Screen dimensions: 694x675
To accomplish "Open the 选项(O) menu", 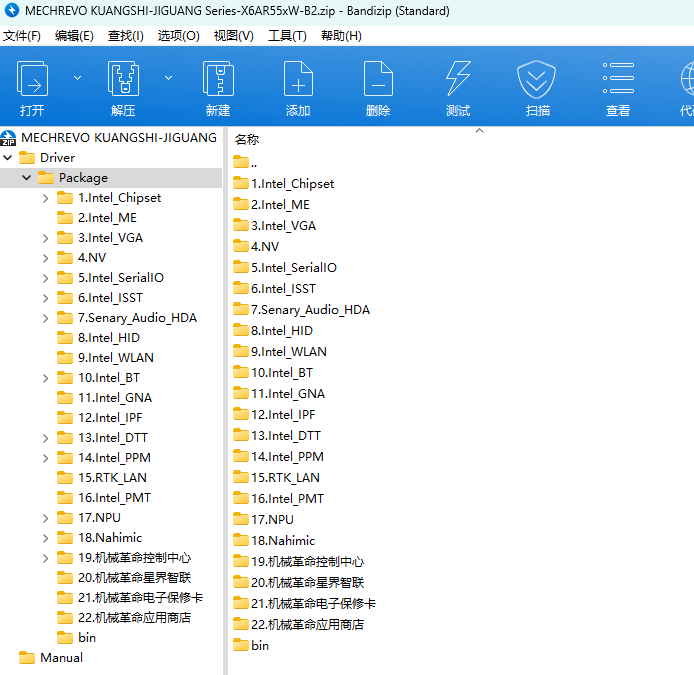I will (x=178, y=36).
